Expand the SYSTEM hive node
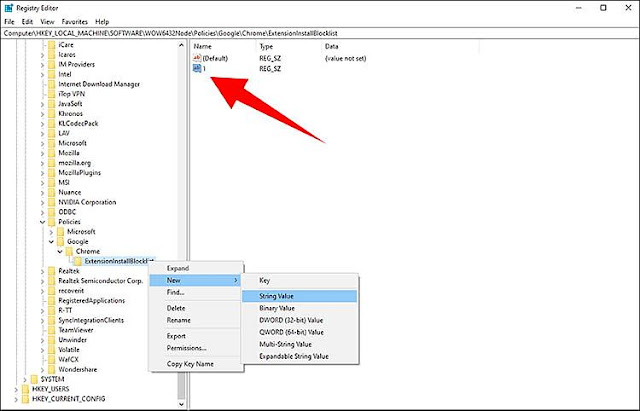 pyautogui.click(x=25, y=379)
